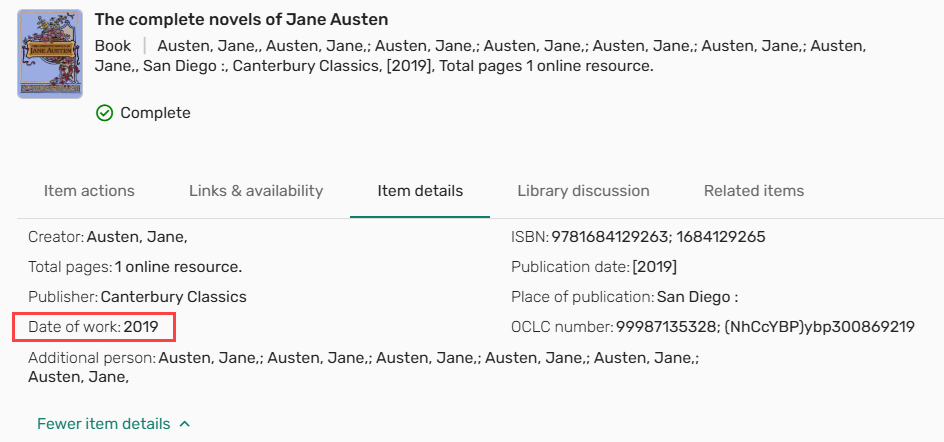Collapse details using the chevron arrow icon

[185, 424]
